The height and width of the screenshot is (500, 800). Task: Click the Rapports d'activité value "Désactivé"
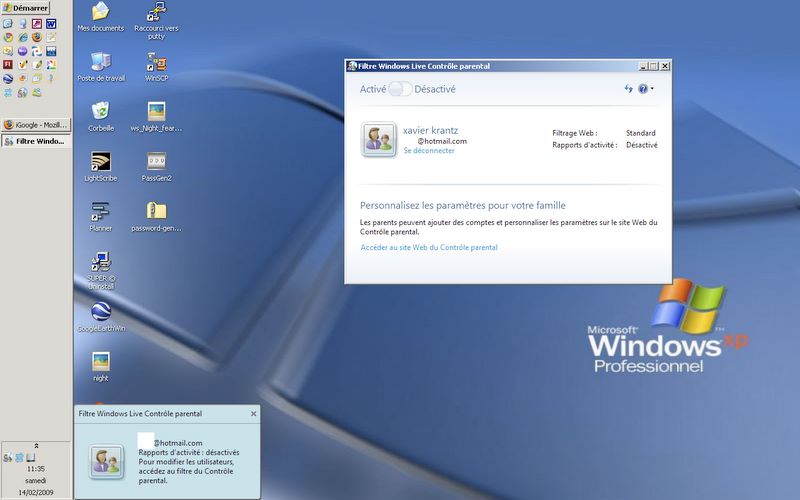(641, 145)
